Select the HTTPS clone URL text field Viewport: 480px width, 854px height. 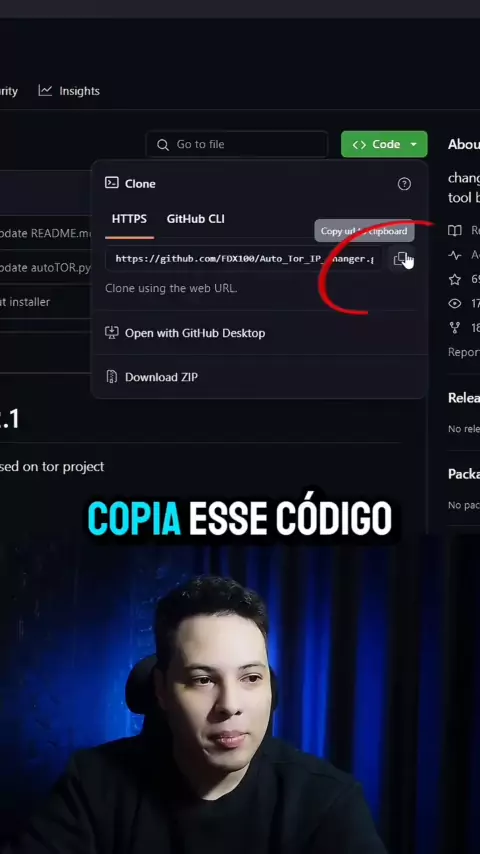coord(244,259)
